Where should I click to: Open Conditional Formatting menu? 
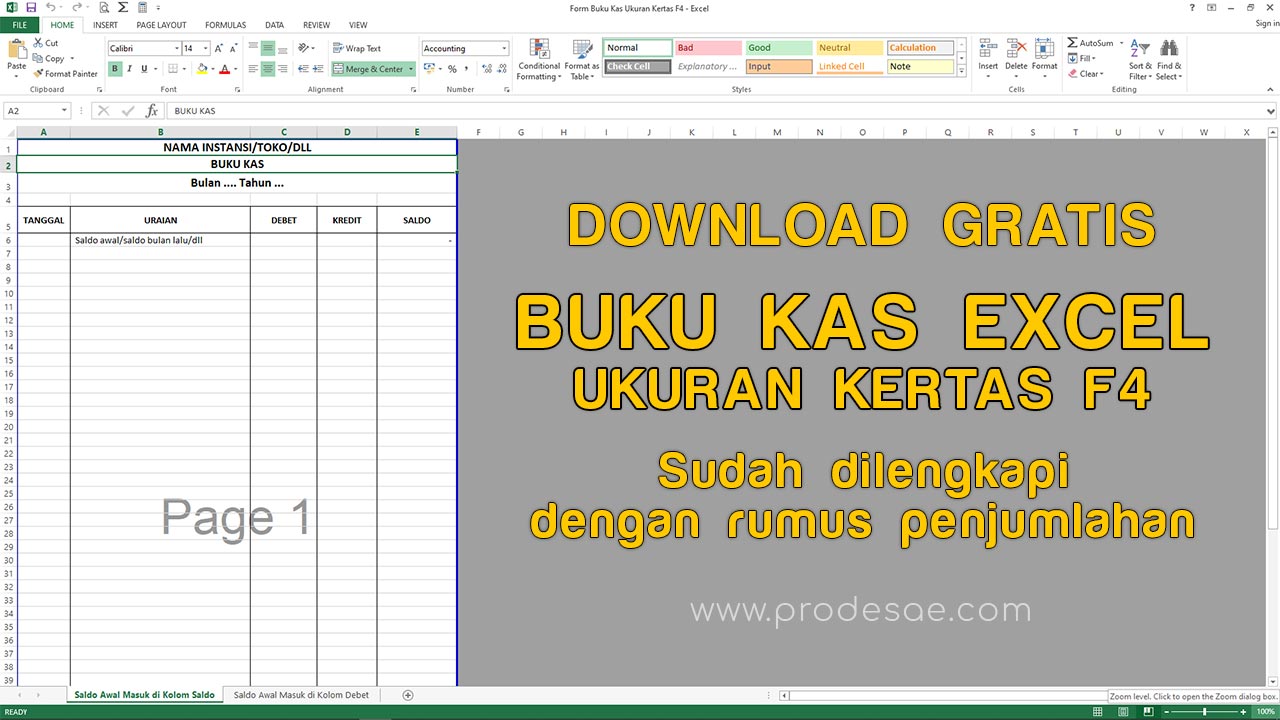pos(539,60)
